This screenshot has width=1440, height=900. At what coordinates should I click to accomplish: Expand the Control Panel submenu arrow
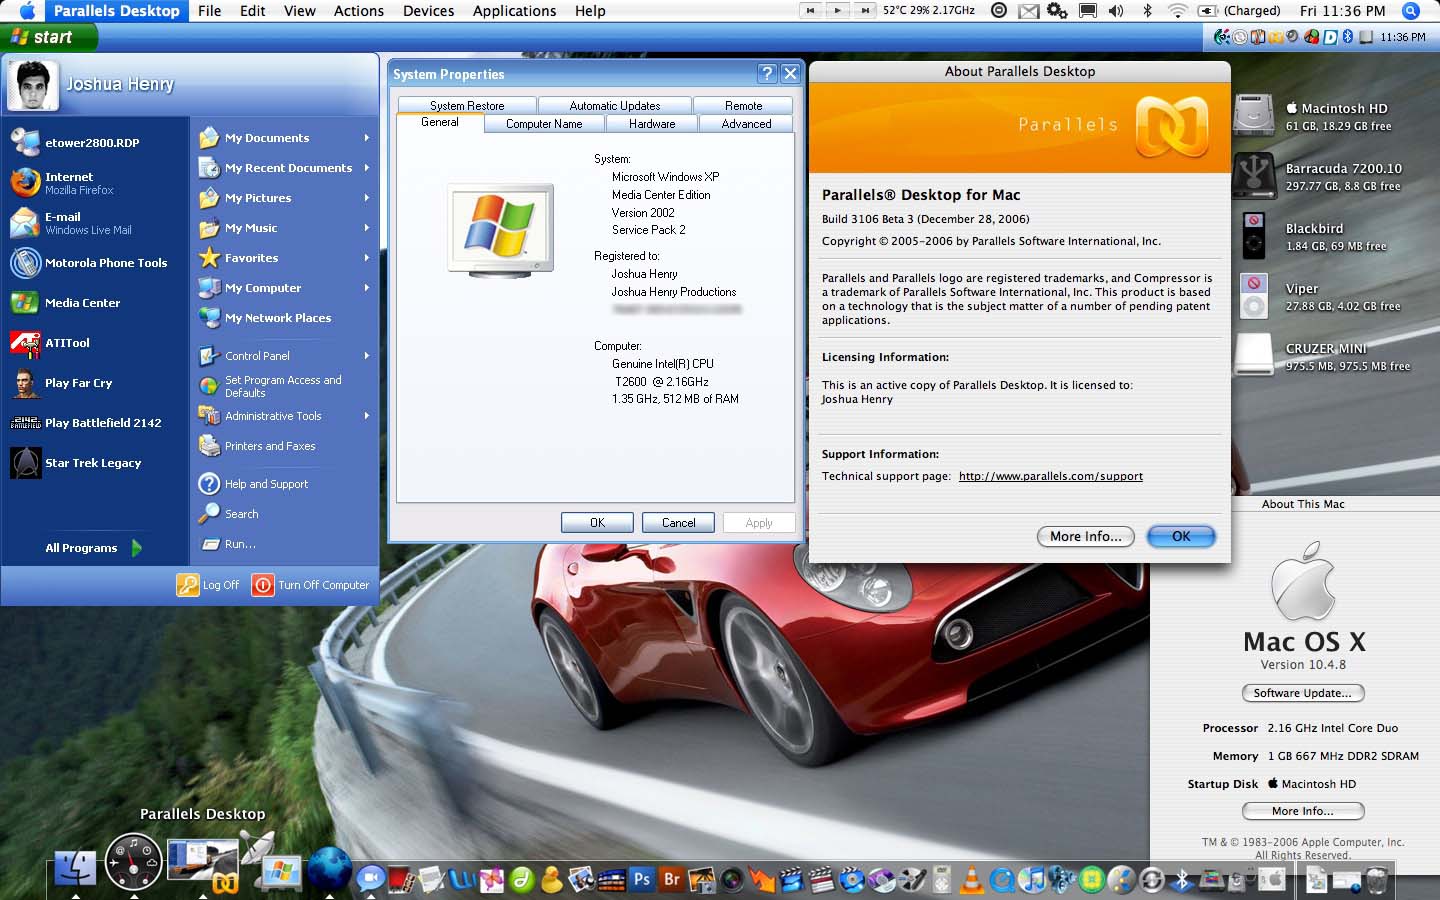(x=367, y=356)
